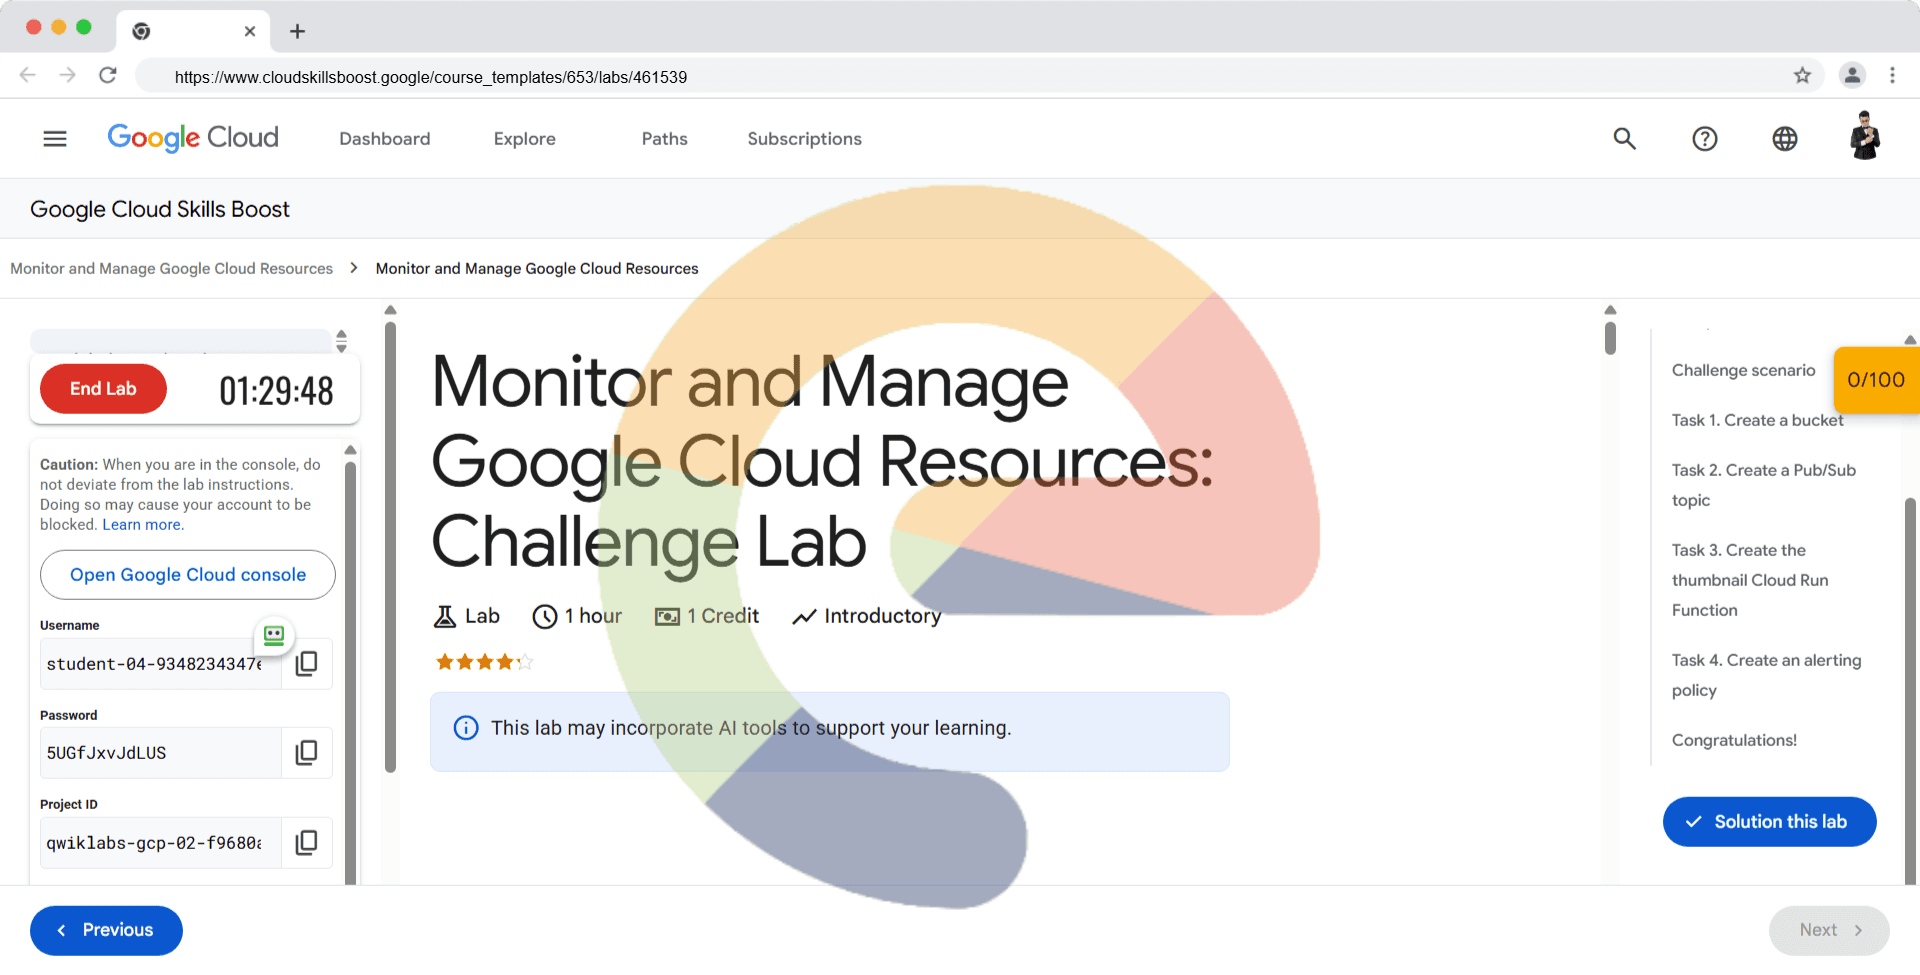
Task: Click the Solution this lab button
Action: [x=1769, y=822]
